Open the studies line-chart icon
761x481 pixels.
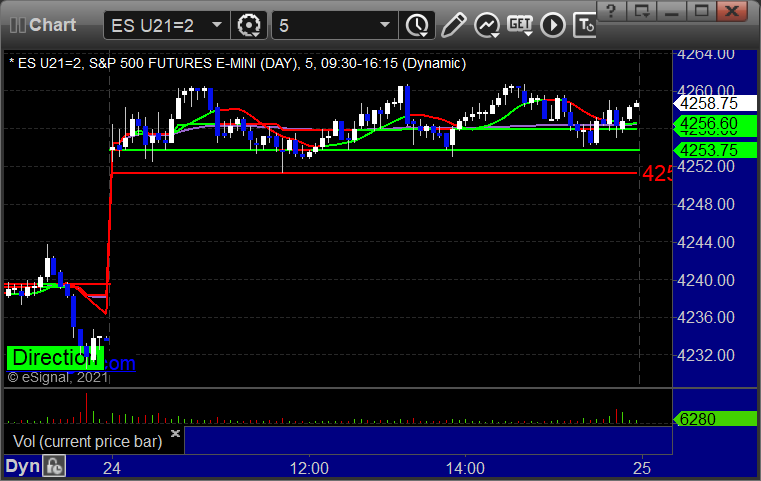point(487,25)
